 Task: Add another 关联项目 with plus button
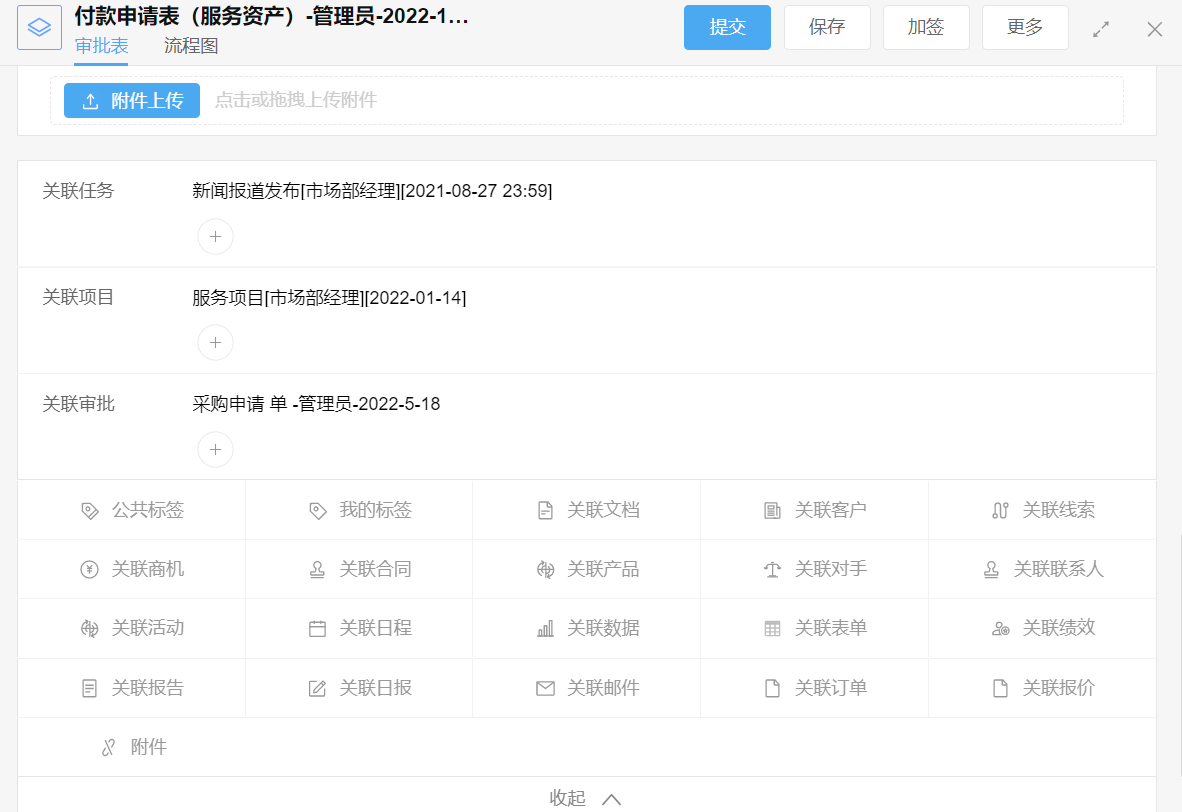[x=215, y=343]
